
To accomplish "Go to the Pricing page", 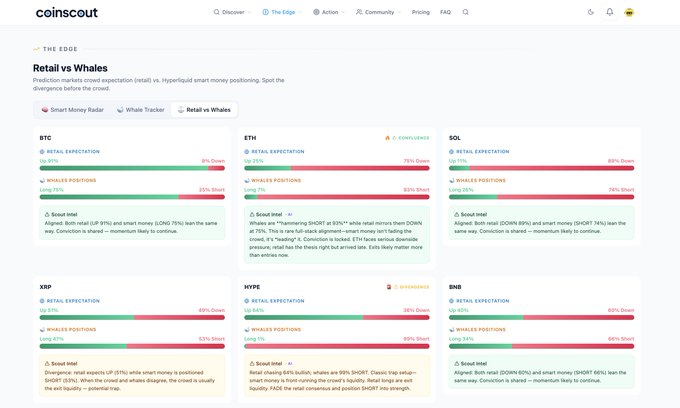I will click(421, 12).
